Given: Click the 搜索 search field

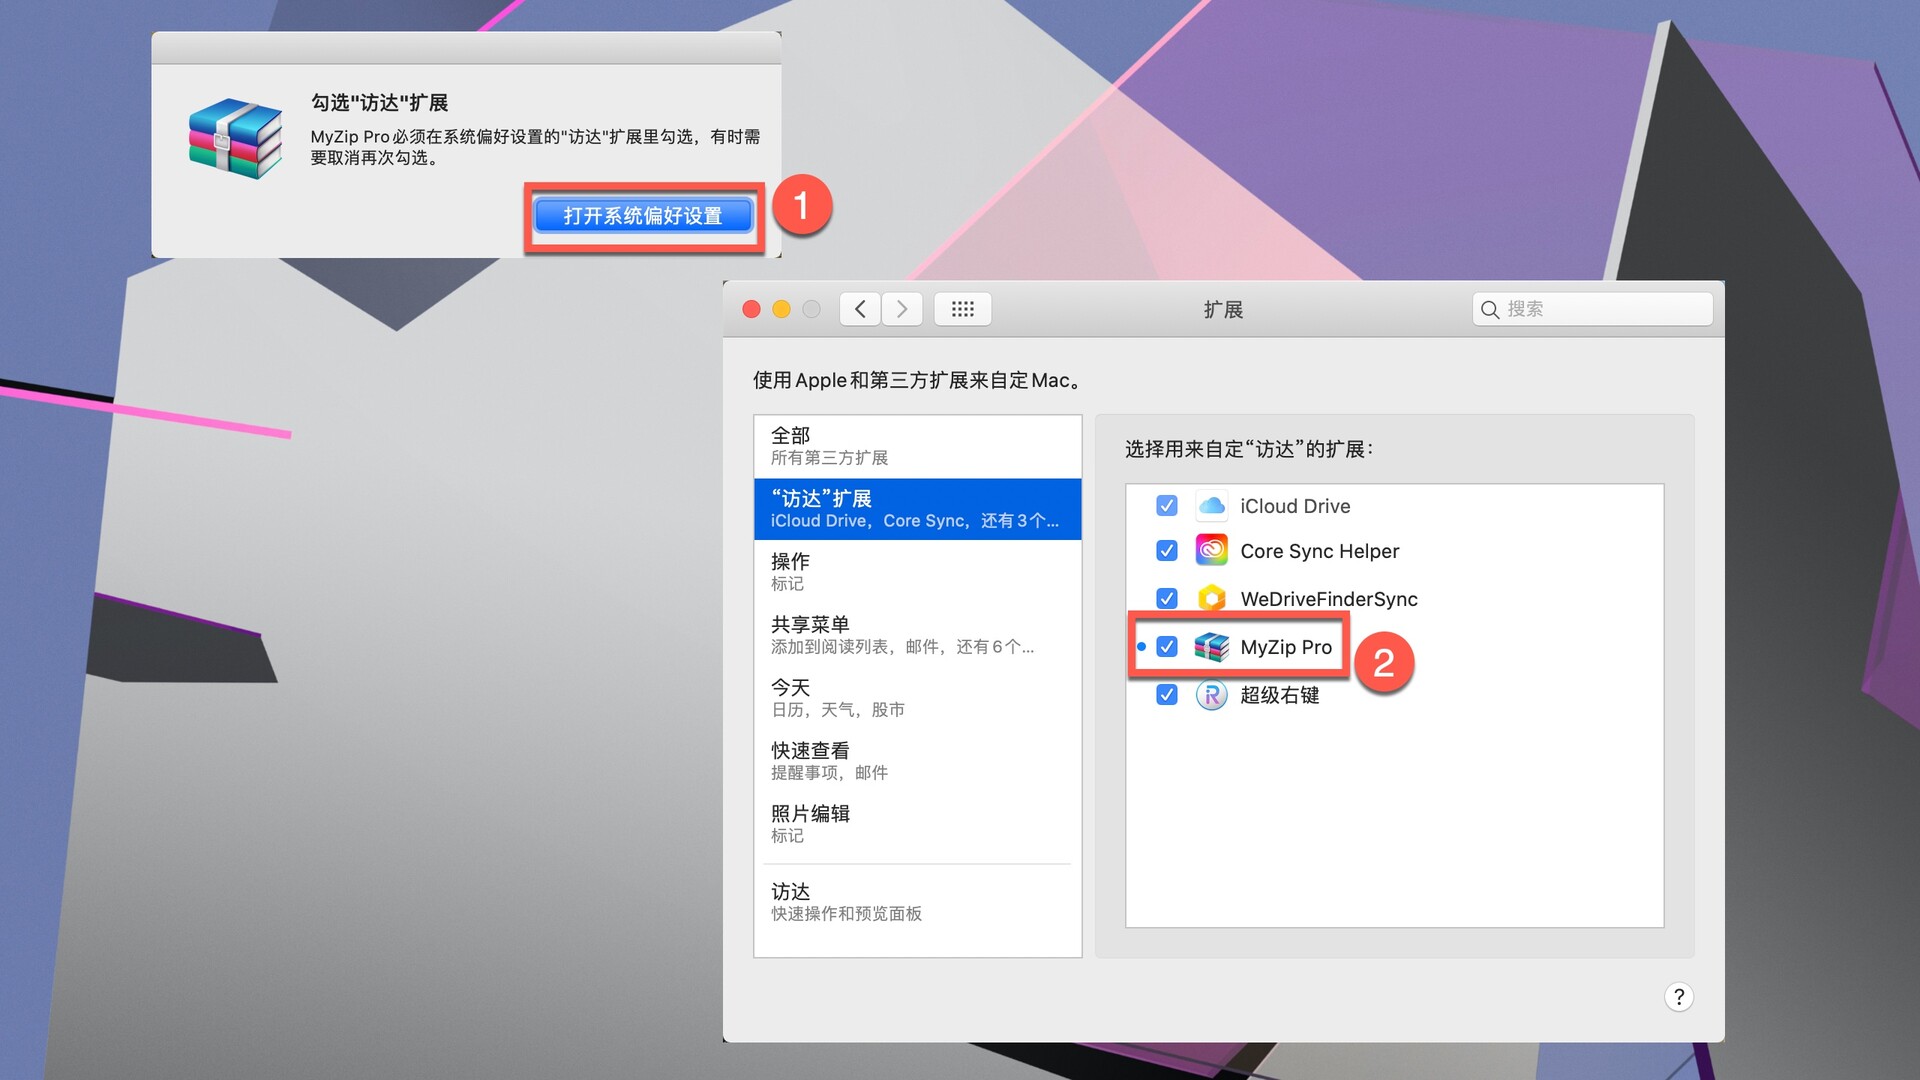Looking at the screenshot, I should (x=1593, y=309).
